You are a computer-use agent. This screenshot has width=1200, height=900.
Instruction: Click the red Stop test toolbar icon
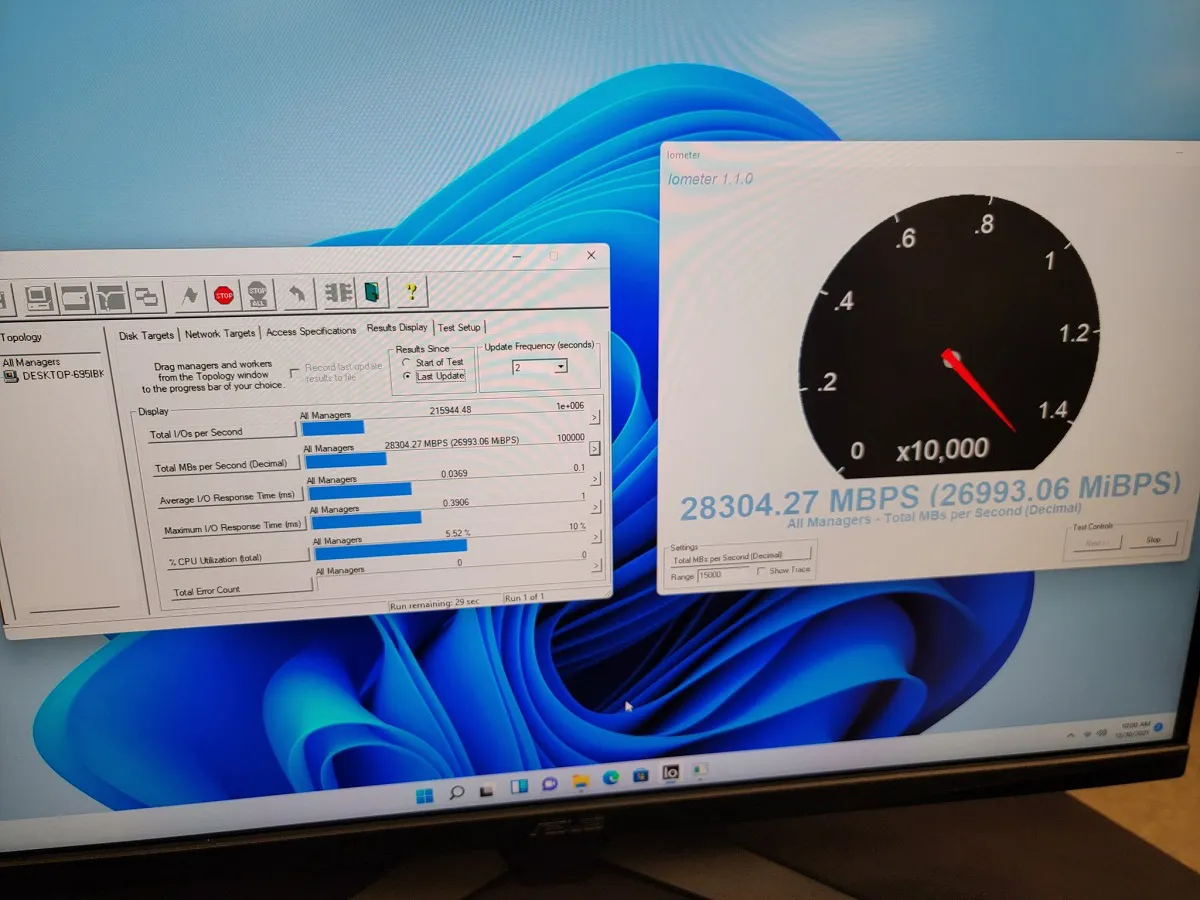pos(223,295)
